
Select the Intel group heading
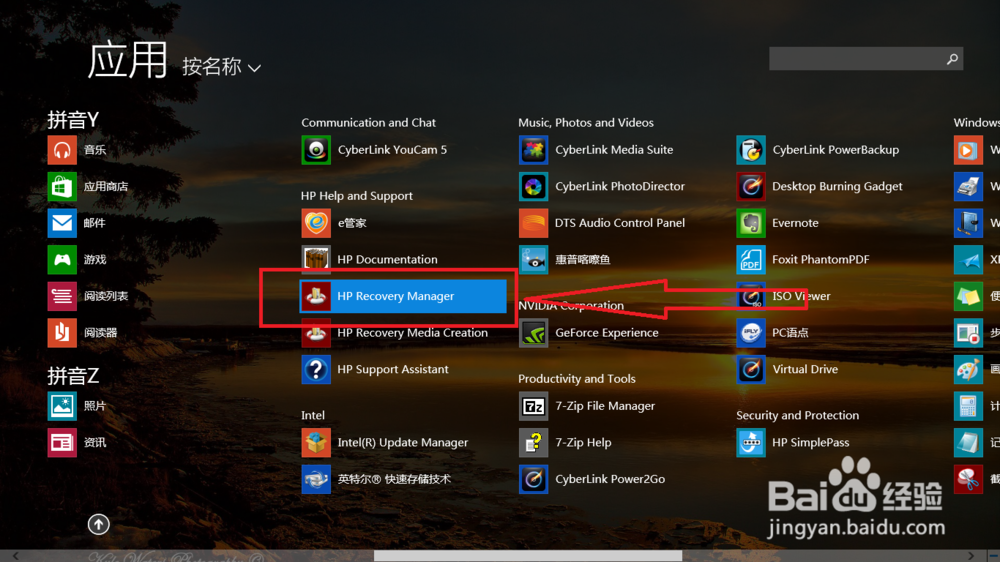click(x=312, y=415)
